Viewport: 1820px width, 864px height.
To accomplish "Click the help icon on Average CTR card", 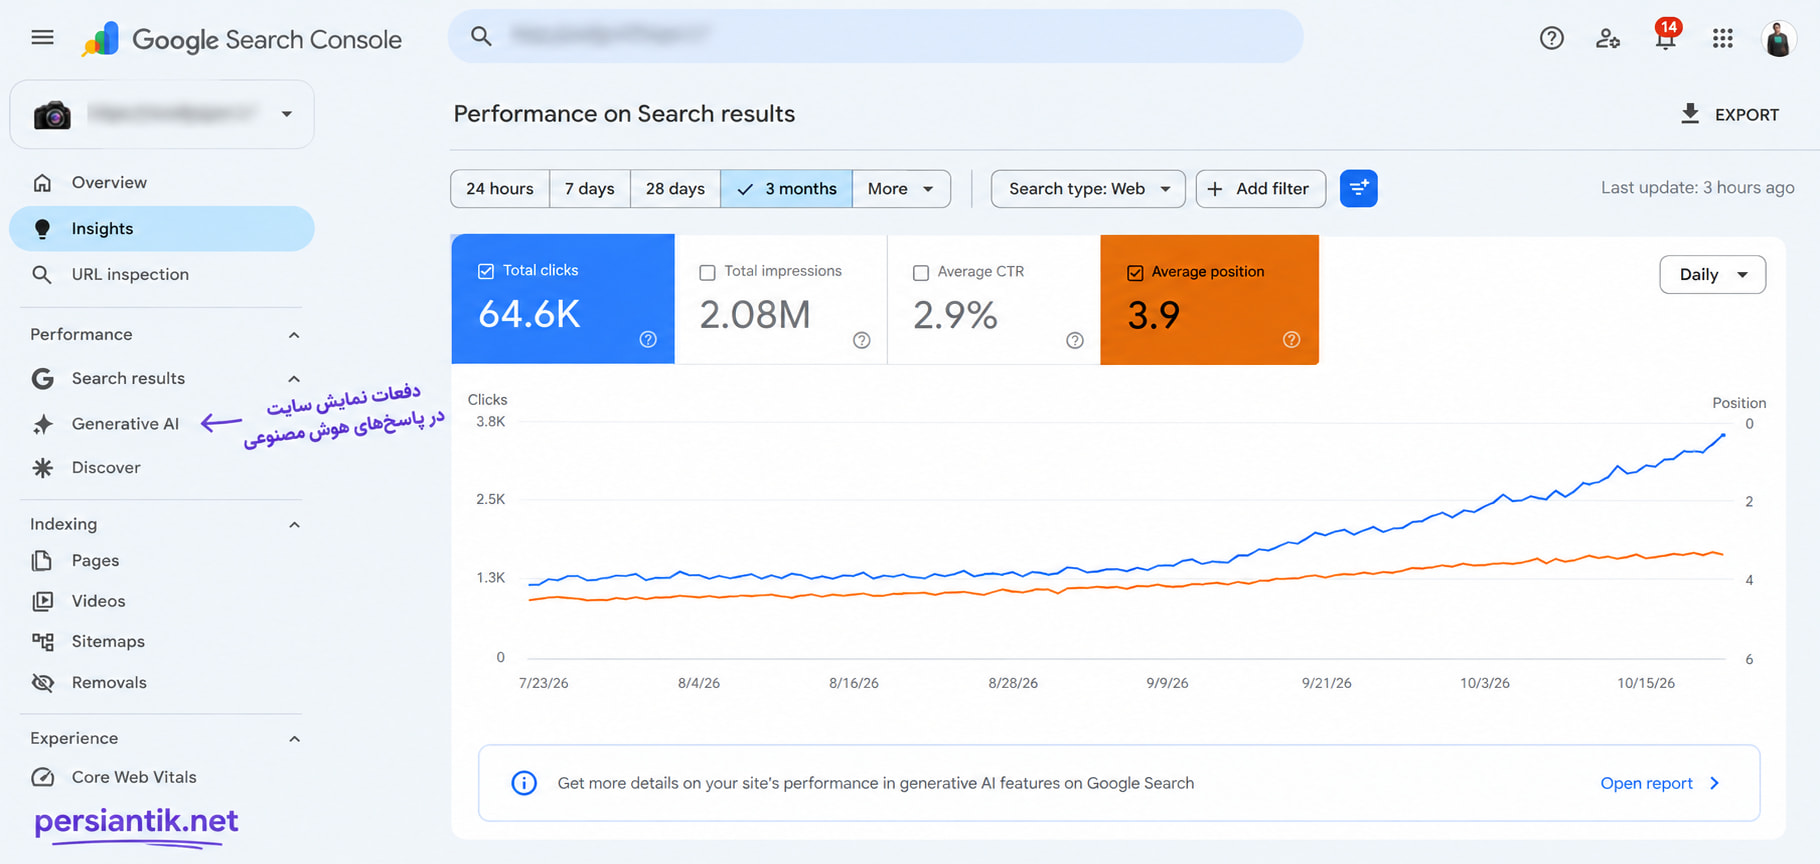I will tap(1075, 340).
